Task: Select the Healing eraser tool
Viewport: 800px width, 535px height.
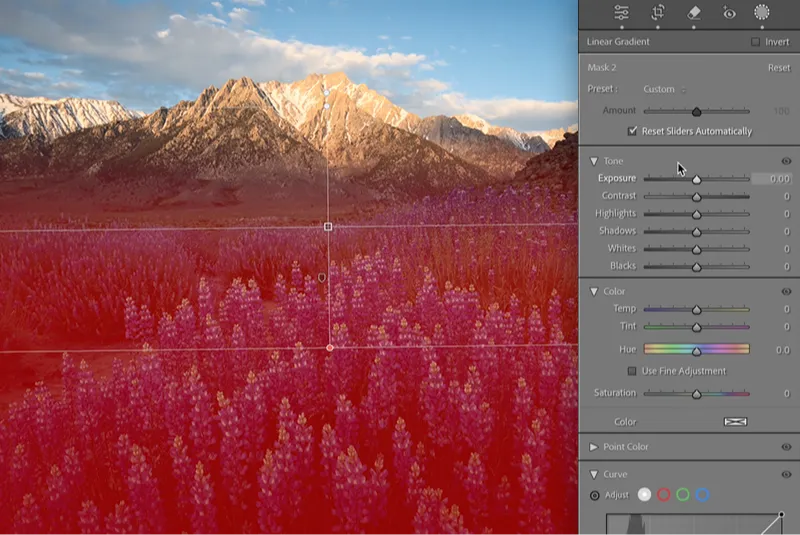Action: 694,13
